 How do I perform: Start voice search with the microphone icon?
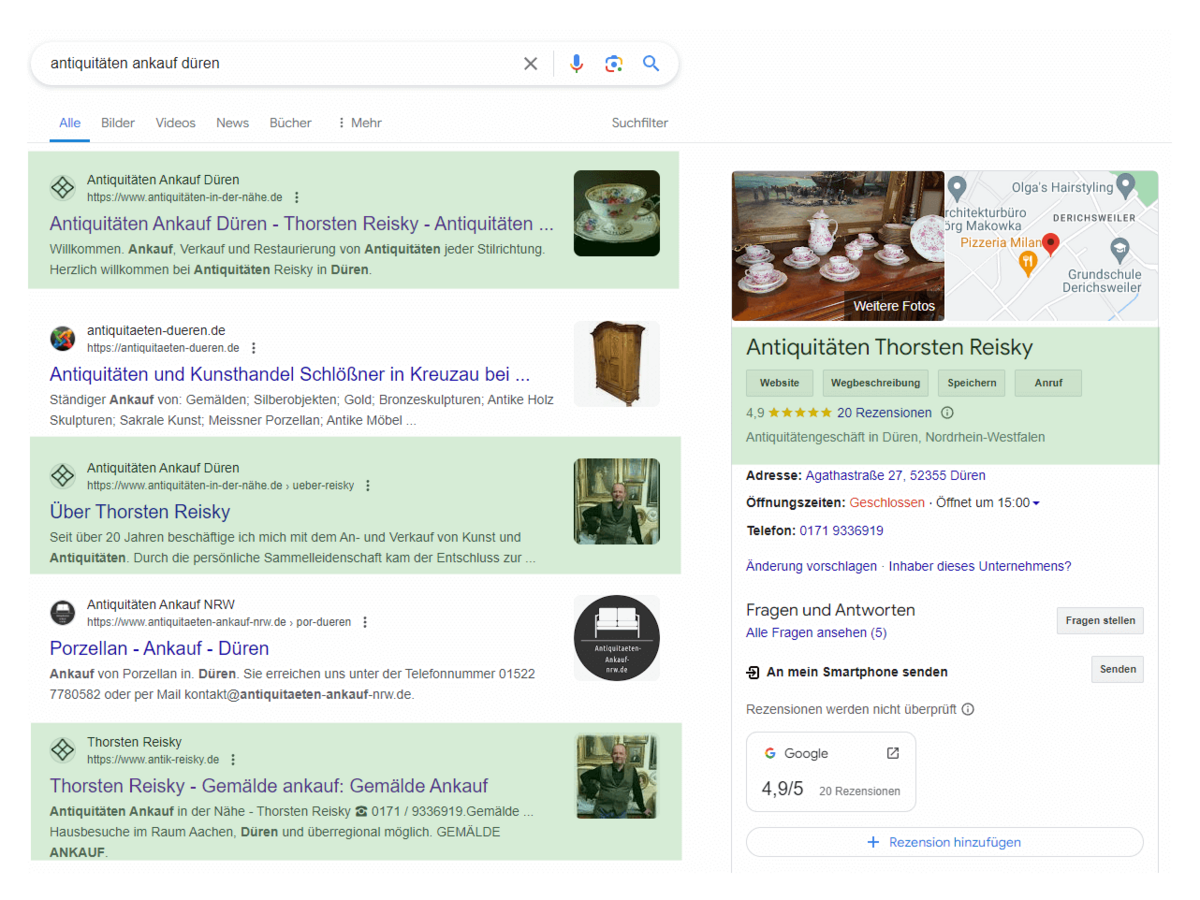(x=576, y=64)
